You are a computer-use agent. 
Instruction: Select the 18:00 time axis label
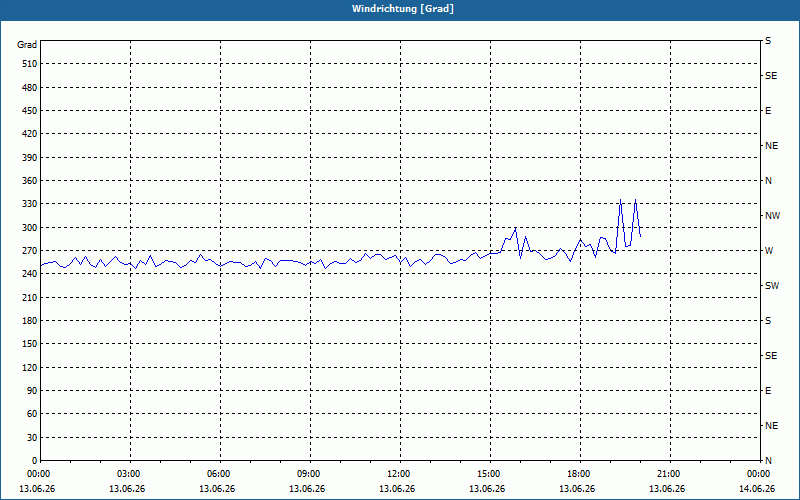(x=580, y=474)
